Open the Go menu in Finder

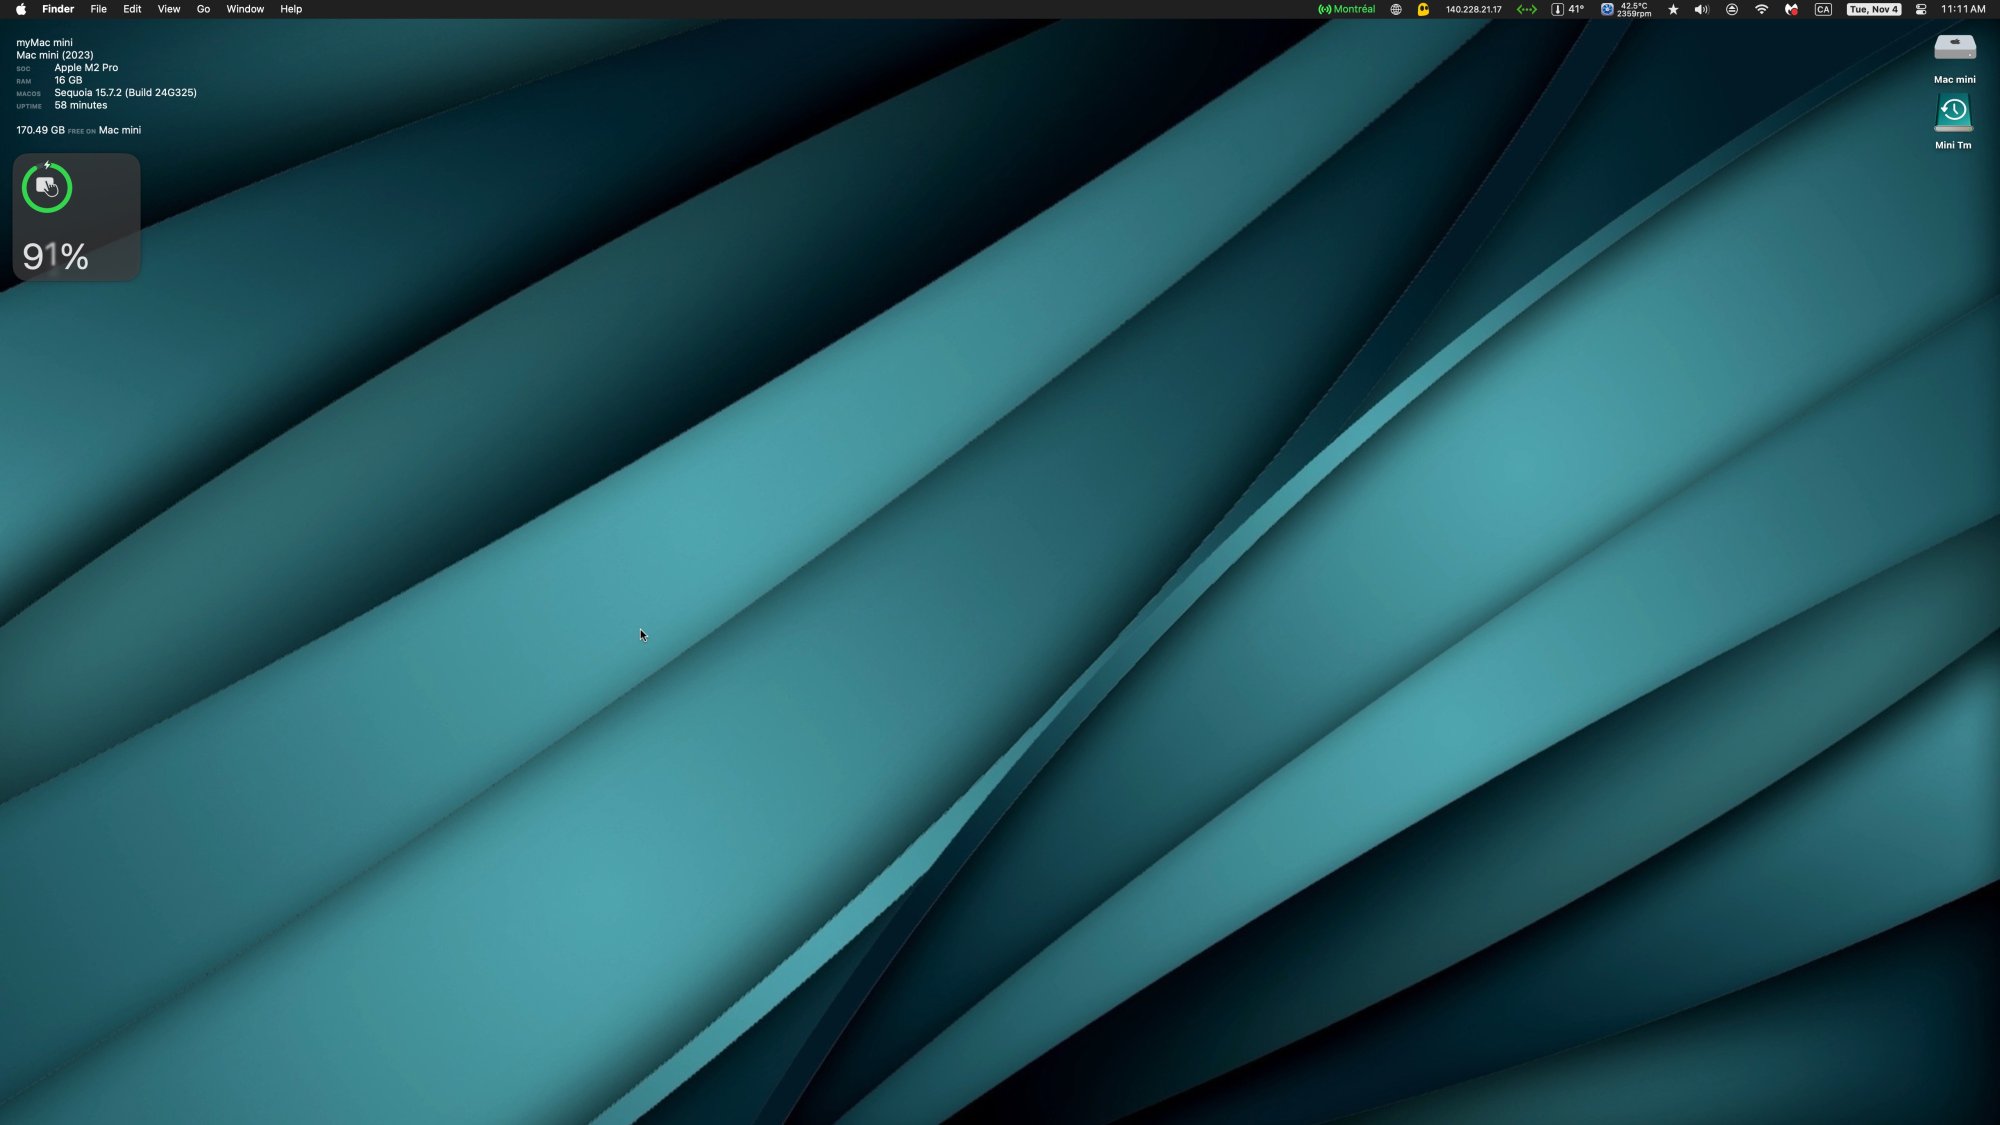(x=202, y=9)
